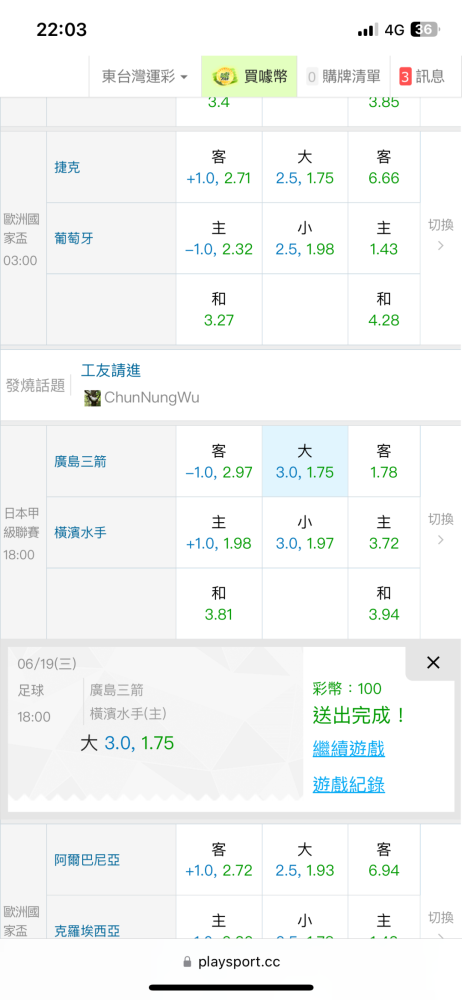
Task: Select 小 3.0, 1.97 for 橫濱水手
Action: 305,533
